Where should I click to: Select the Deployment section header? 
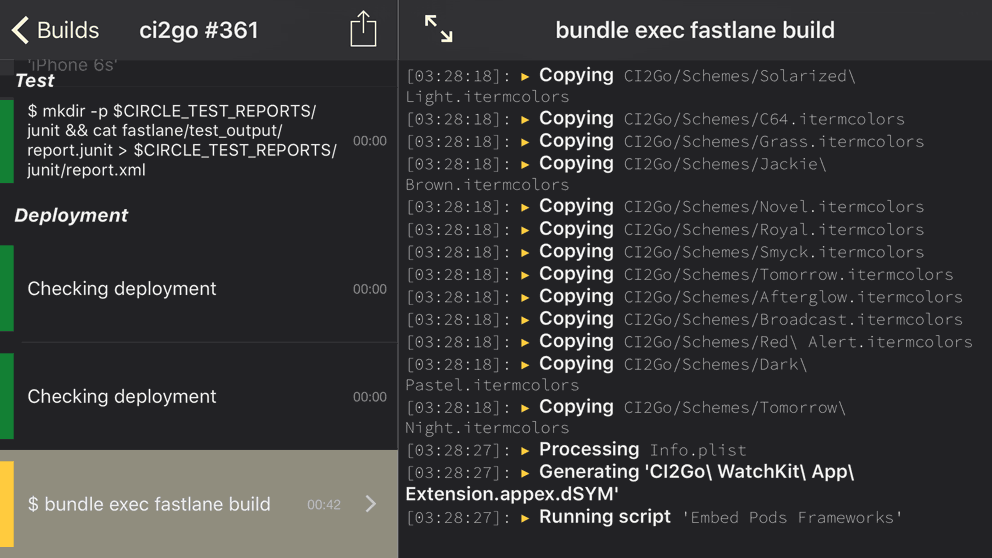pos(71,215)
